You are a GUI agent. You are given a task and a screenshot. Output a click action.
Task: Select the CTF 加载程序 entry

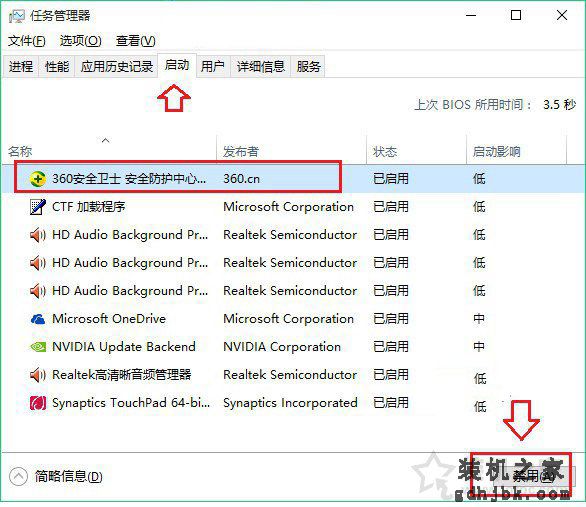tap(89, 207)
